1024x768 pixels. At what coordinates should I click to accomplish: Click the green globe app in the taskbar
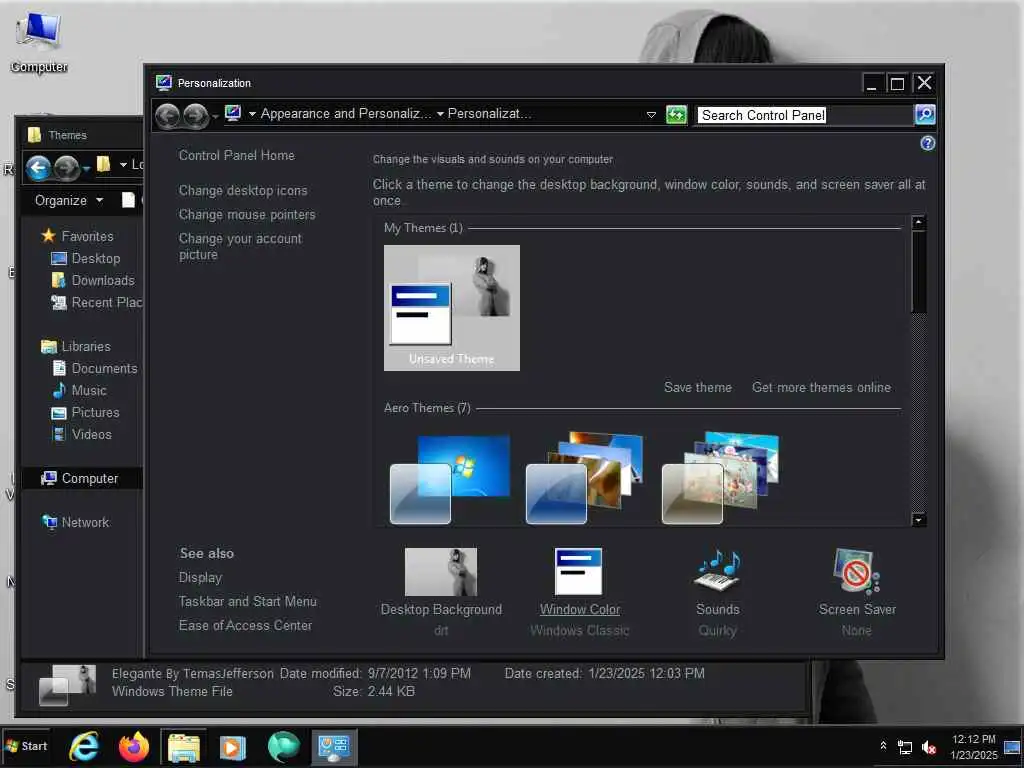pyautogui.click(x=283, y=747)
